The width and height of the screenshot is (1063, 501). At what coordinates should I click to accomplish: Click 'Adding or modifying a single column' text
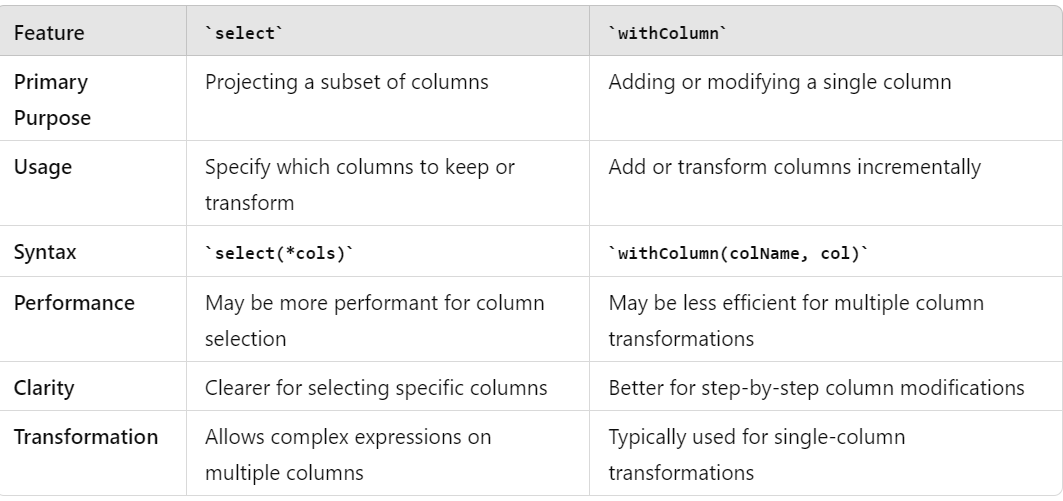780,82
